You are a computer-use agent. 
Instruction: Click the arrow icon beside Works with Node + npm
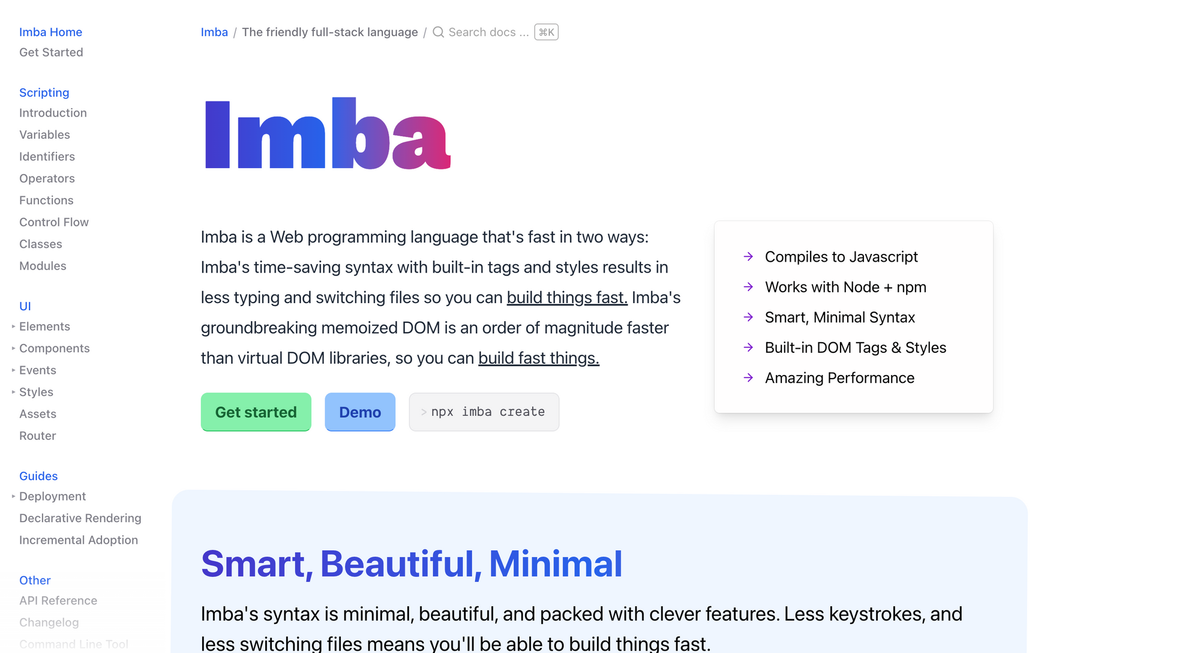(746, 287)
